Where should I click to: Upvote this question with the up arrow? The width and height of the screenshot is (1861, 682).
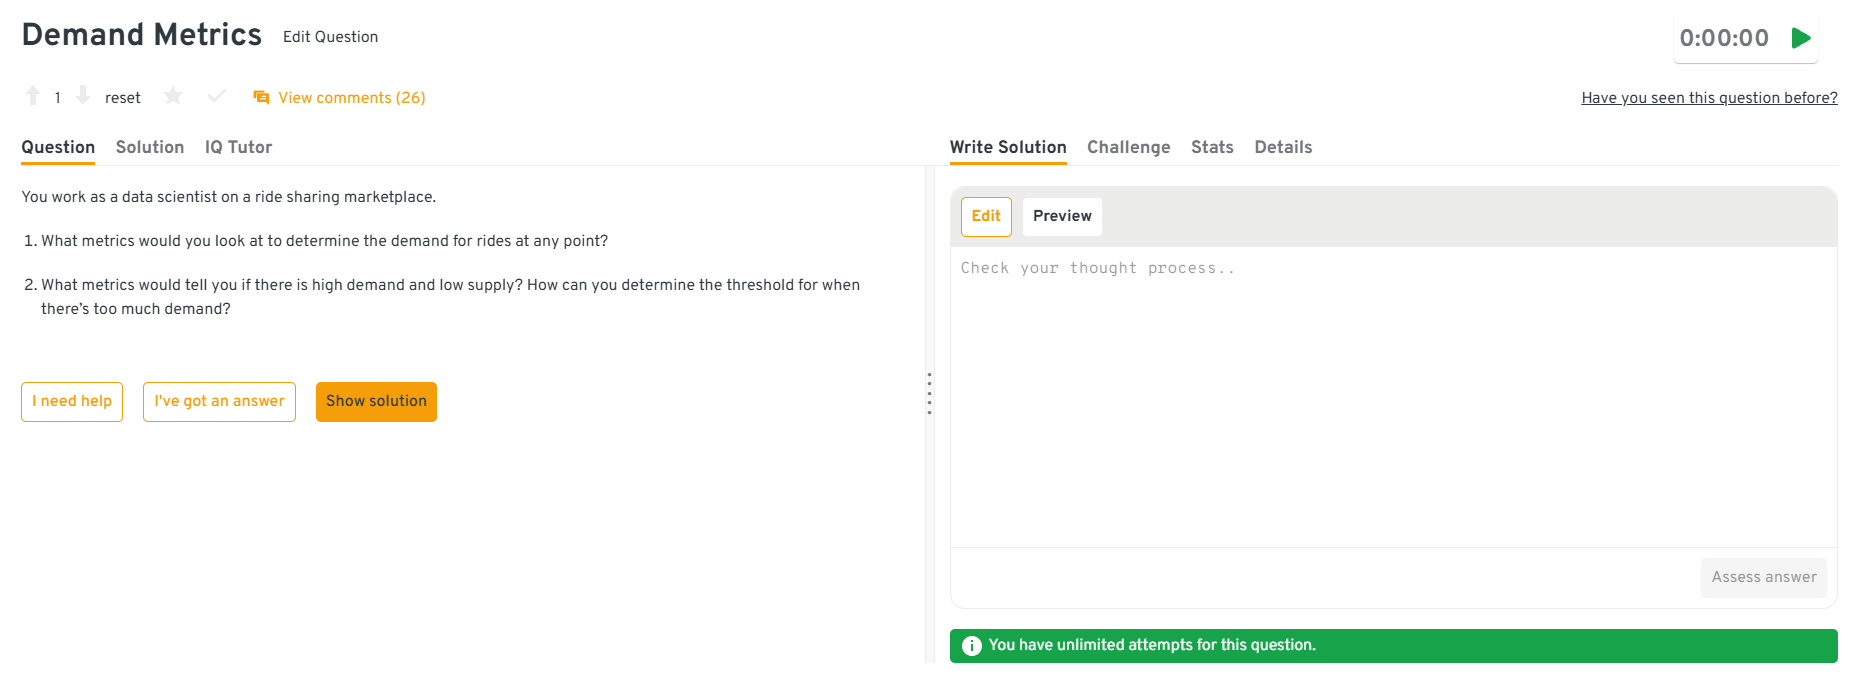pos(33,96)
